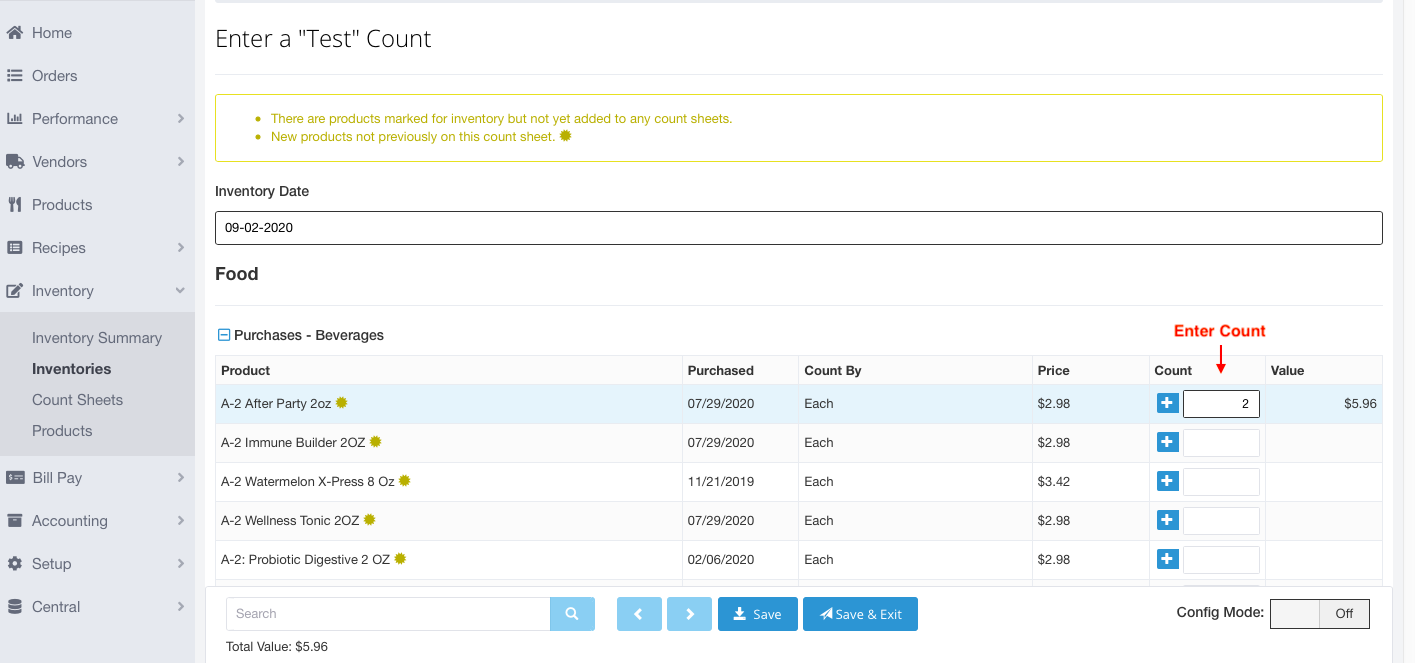Image resolution: width=1415 pixels, height=663 pixels.
Task: Click the Save button
Action: [757, 614]
